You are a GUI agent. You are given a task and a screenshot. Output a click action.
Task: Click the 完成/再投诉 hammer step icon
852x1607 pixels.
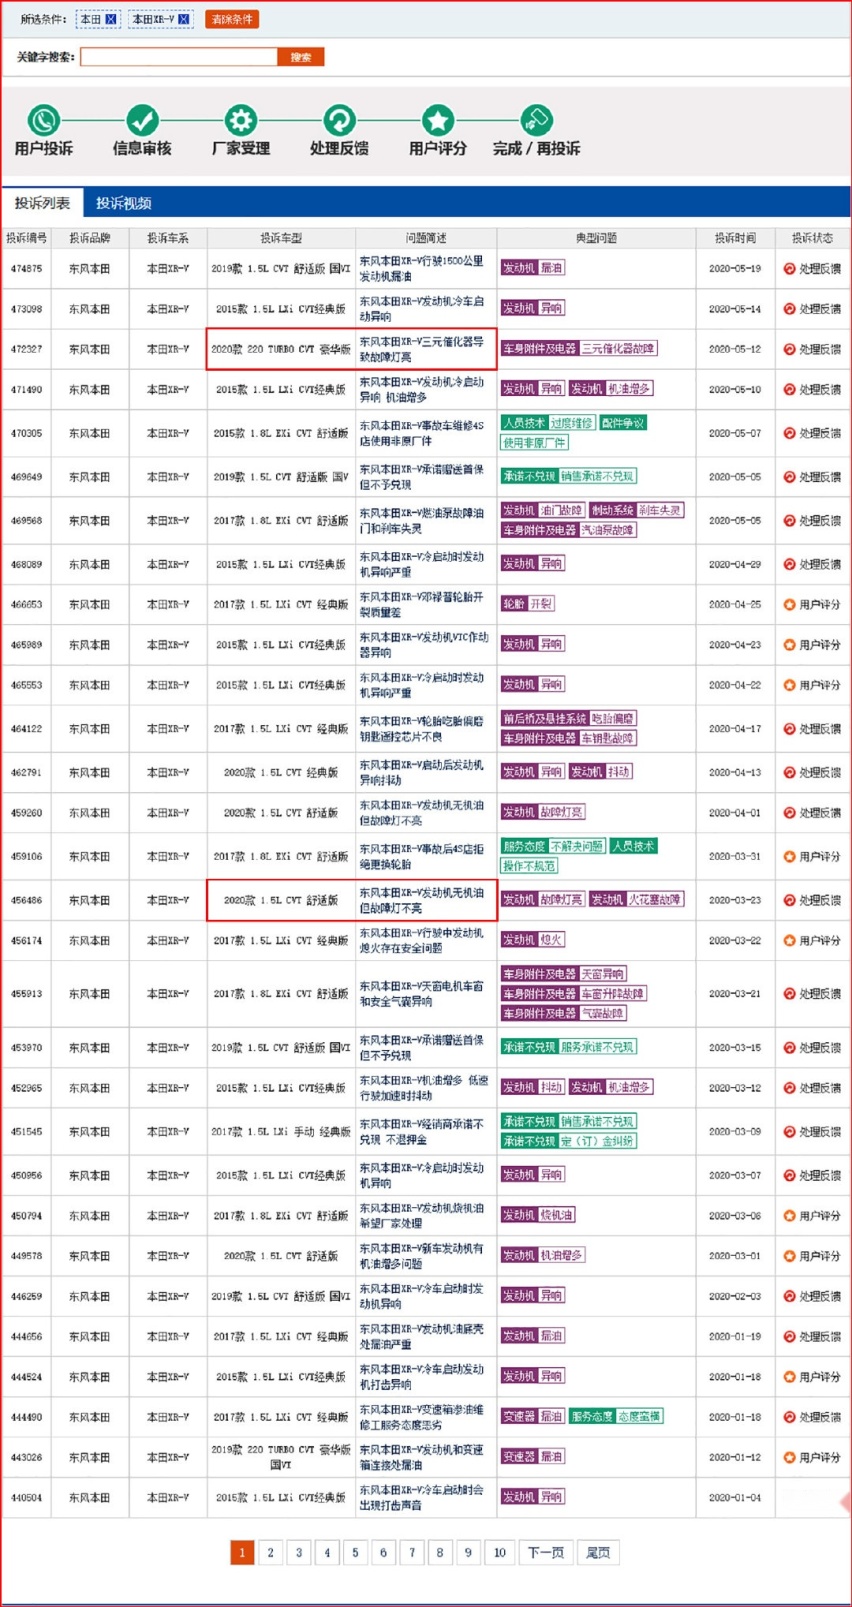[536, 121]
